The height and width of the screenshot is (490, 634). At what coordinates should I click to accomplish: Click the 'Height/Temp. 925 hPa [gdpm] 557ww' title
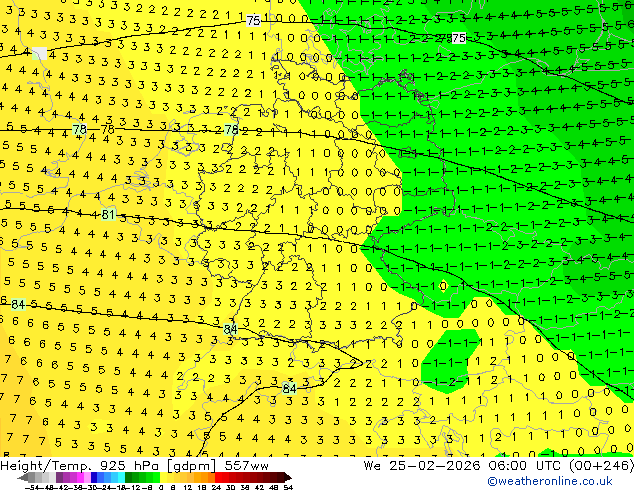[134, 466]
